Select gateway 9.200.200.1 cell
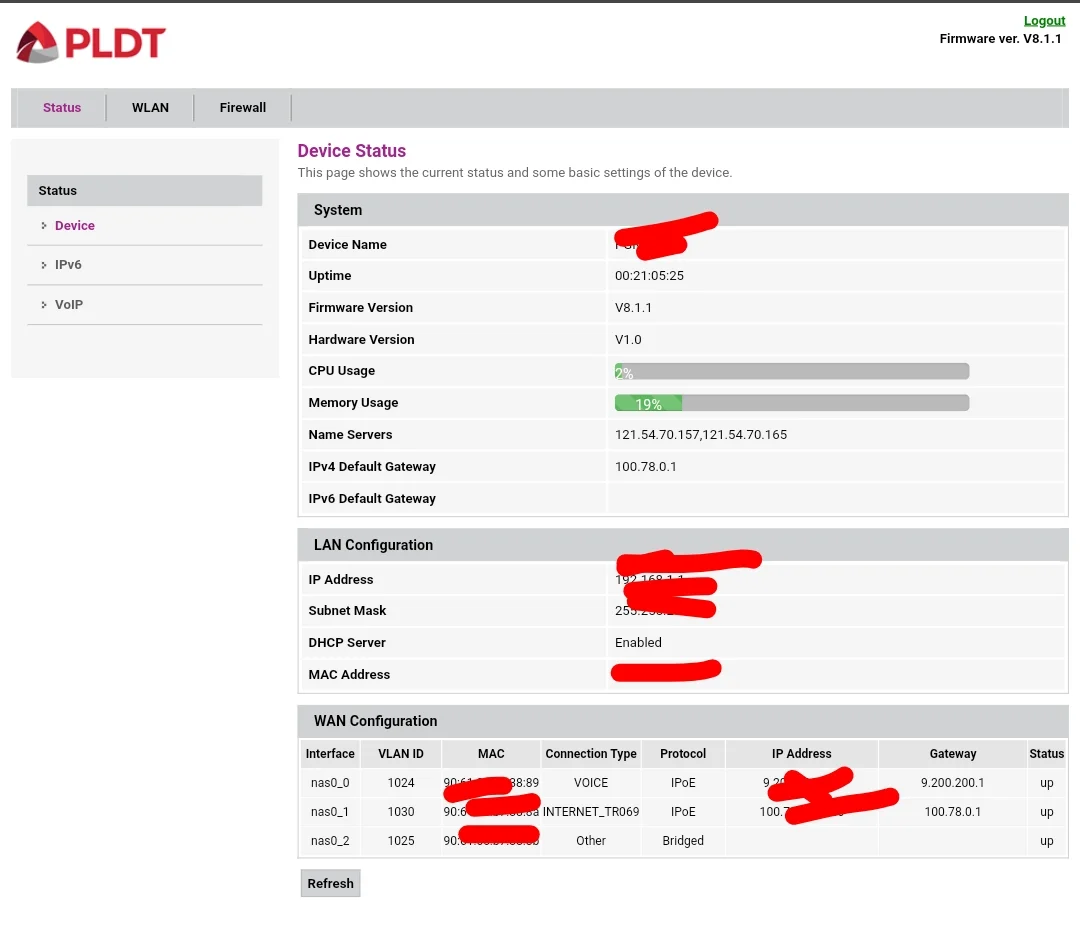The height and width of the screenshot is (932, 1080). (x=953, y=783)
